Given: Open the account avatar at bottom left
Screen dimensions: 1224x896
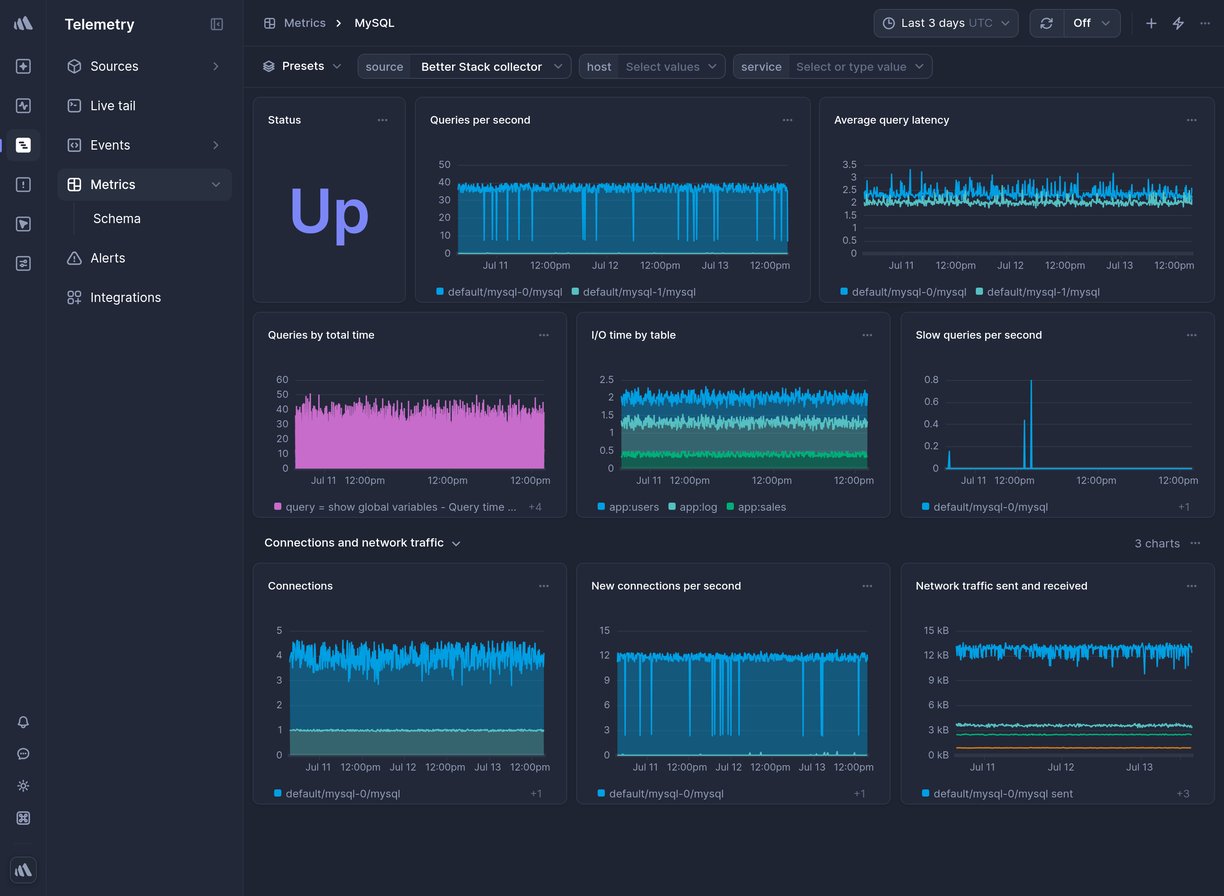Looking at the screenshot, I should tap(23, 870).
